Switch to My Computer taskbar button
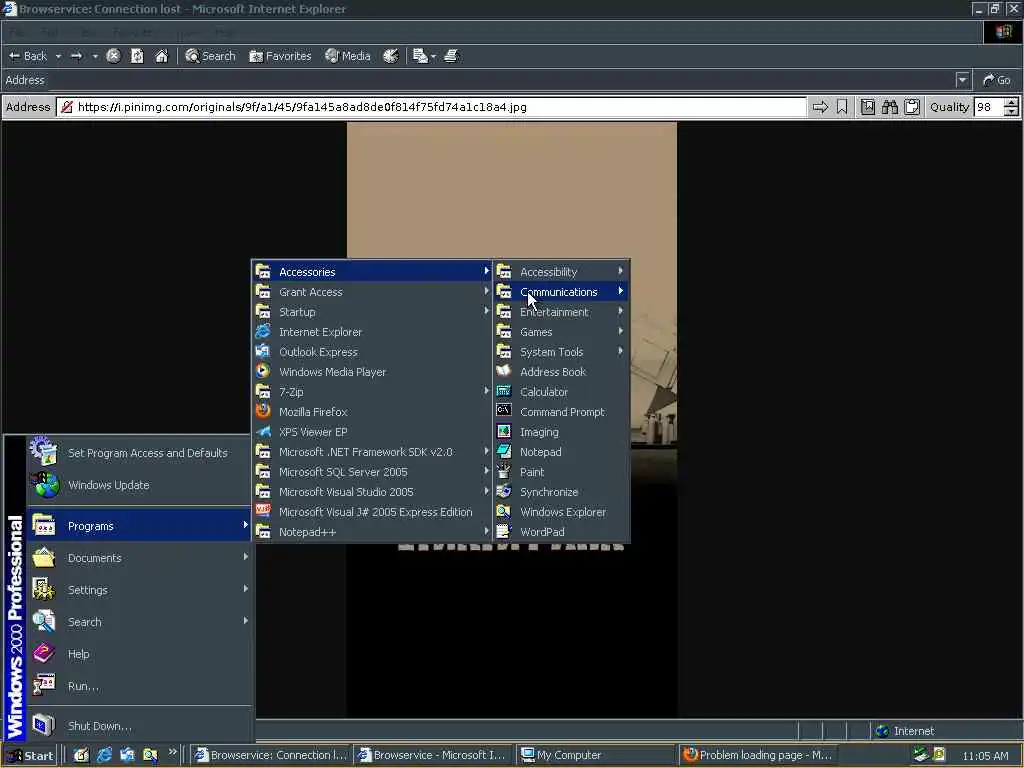 point(596,755)
